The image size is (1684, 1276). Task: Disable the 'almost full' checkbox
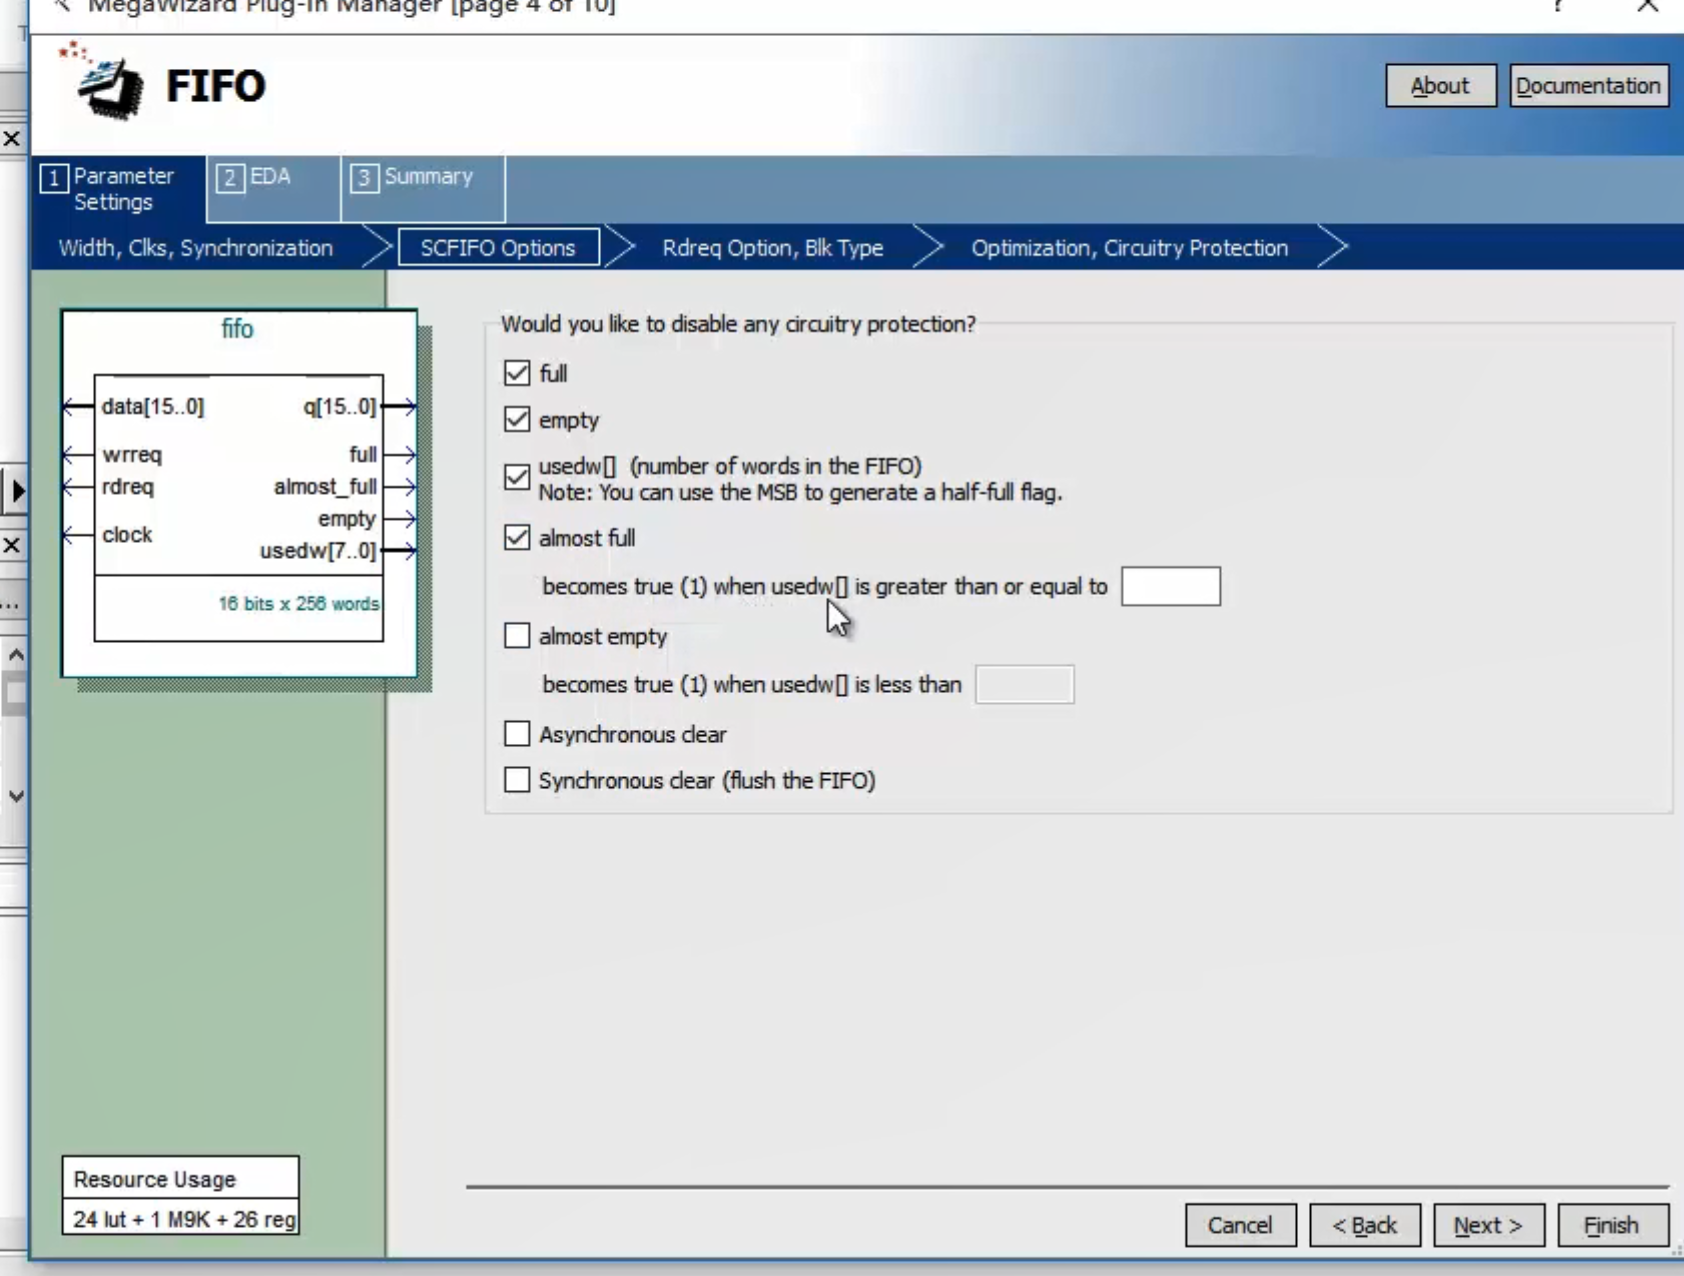[x=517, y=538]
